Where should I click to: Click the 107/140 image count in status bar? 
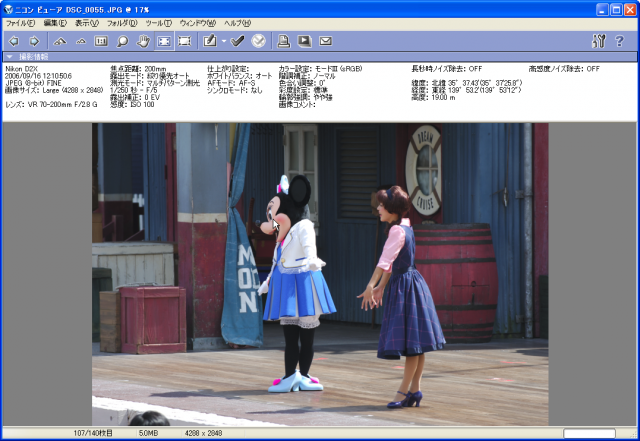coord(93,433)
